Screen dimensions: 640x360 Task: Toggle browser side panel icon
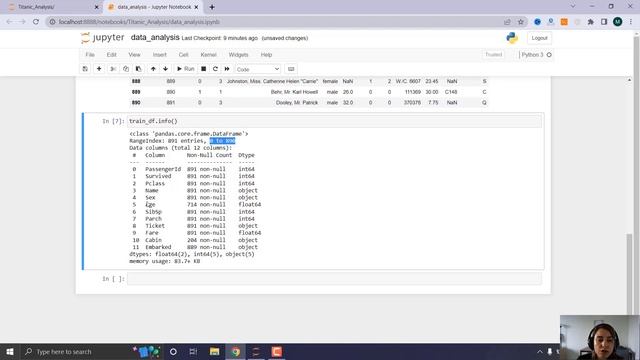point(604,22)
